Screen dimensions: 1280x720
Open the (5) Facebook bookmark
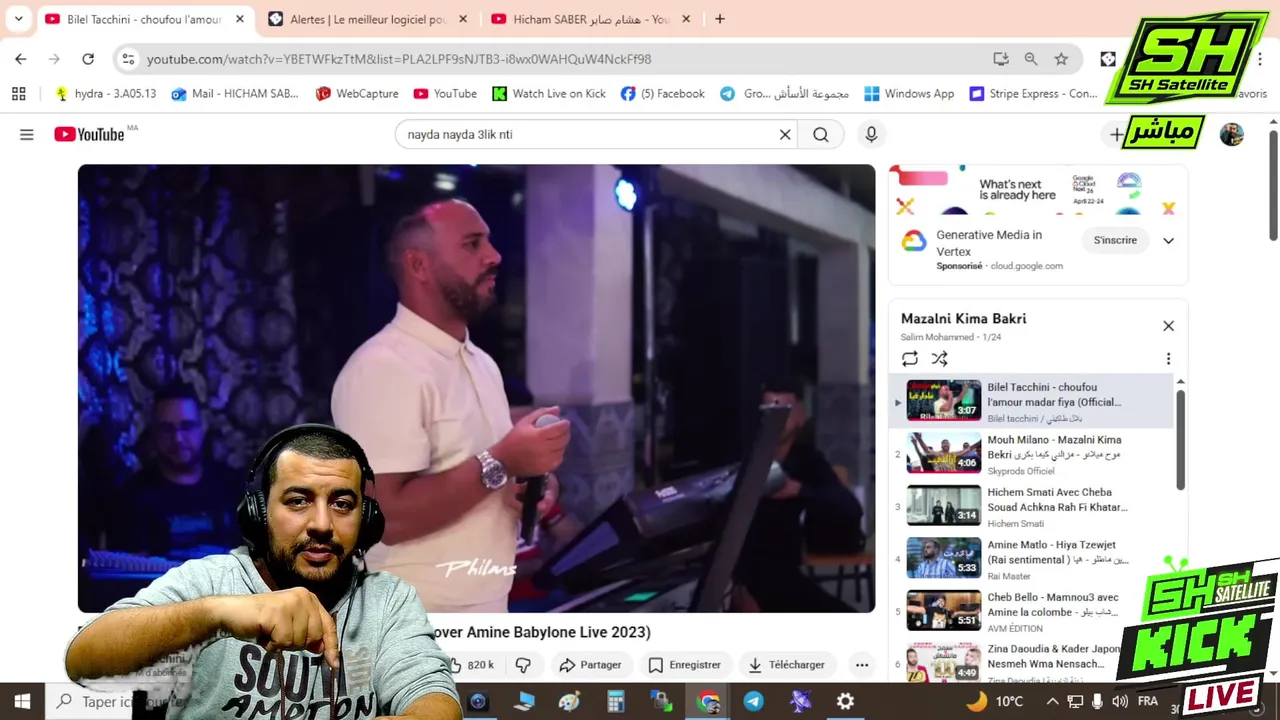pyautogui.click(x=663, y=93)
